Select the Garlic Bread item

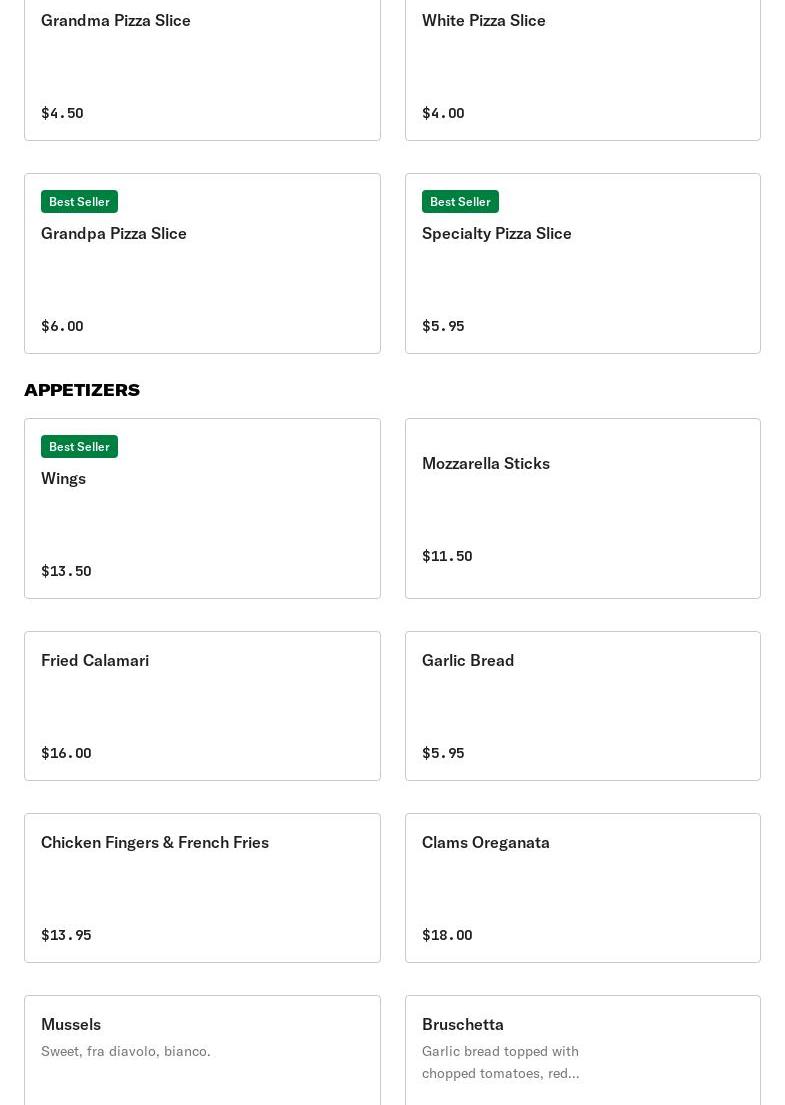point(583,706)
